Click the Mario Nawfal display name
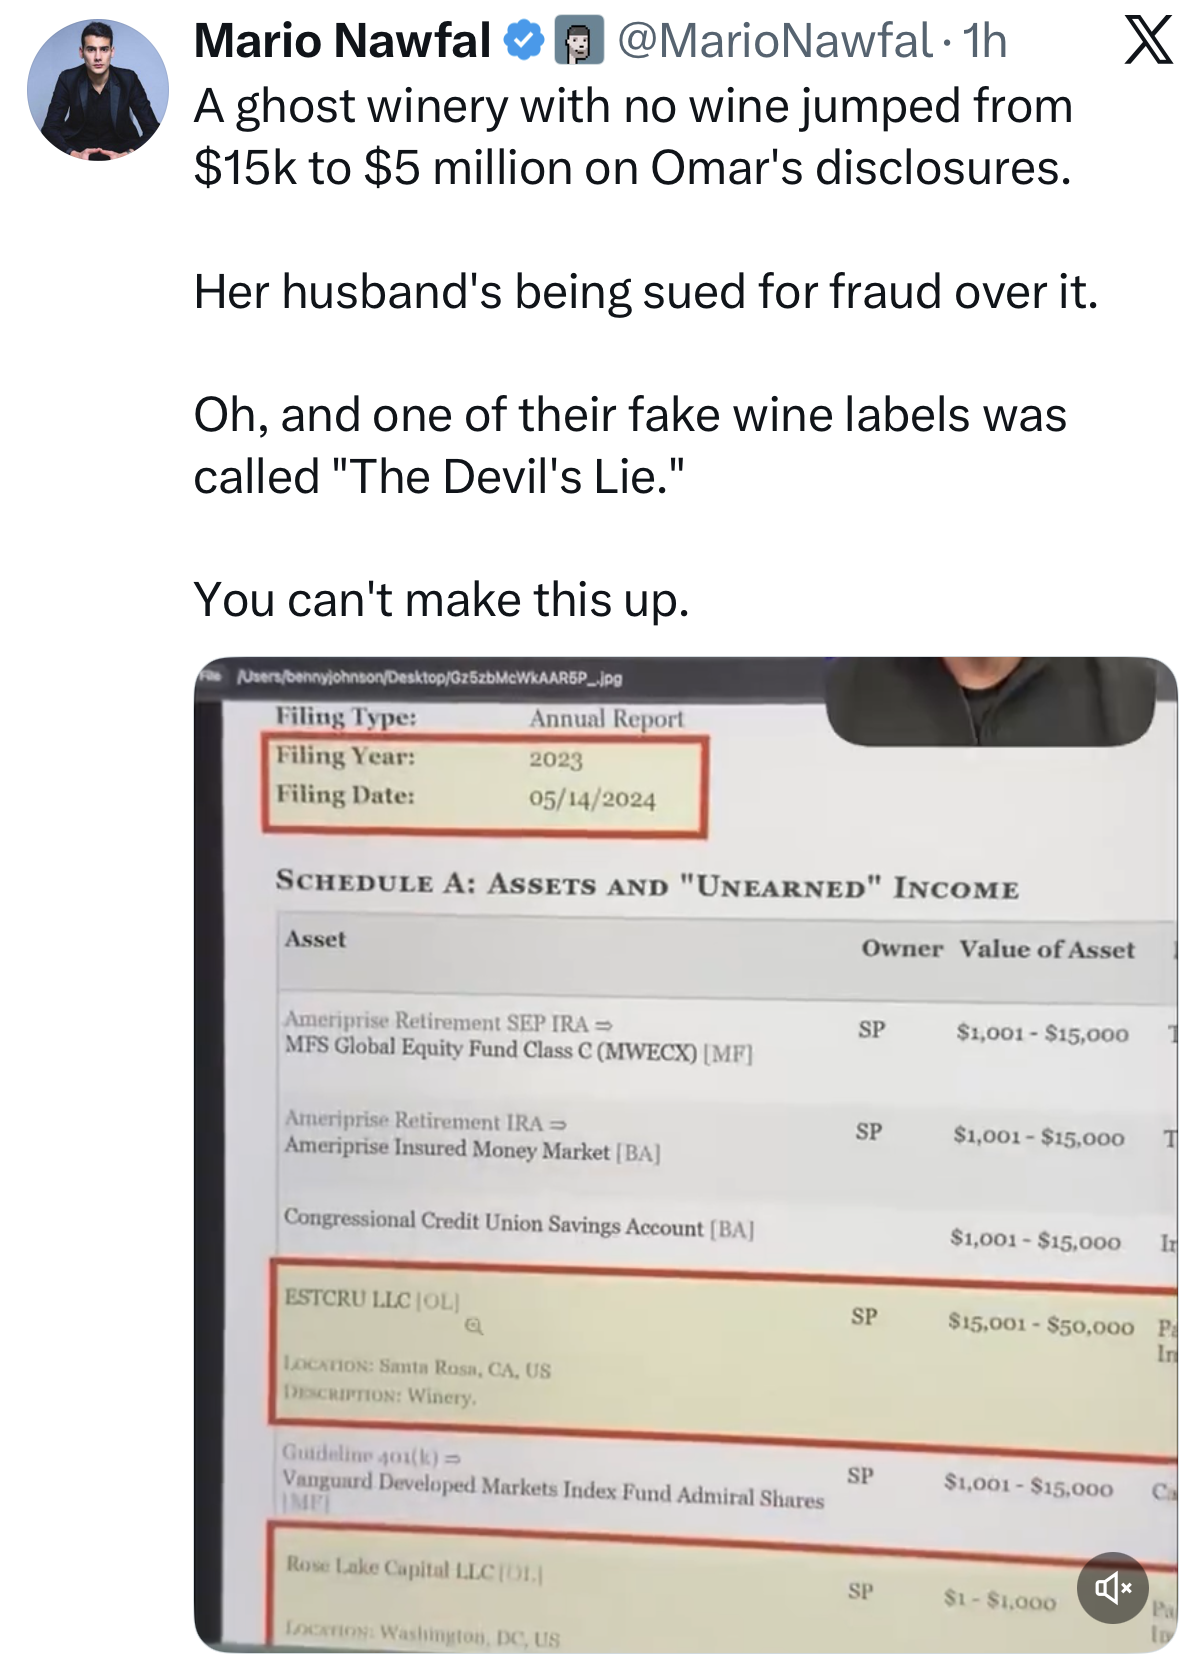Viewport: 1194px width, 1655px height. (x=341, y=42)
